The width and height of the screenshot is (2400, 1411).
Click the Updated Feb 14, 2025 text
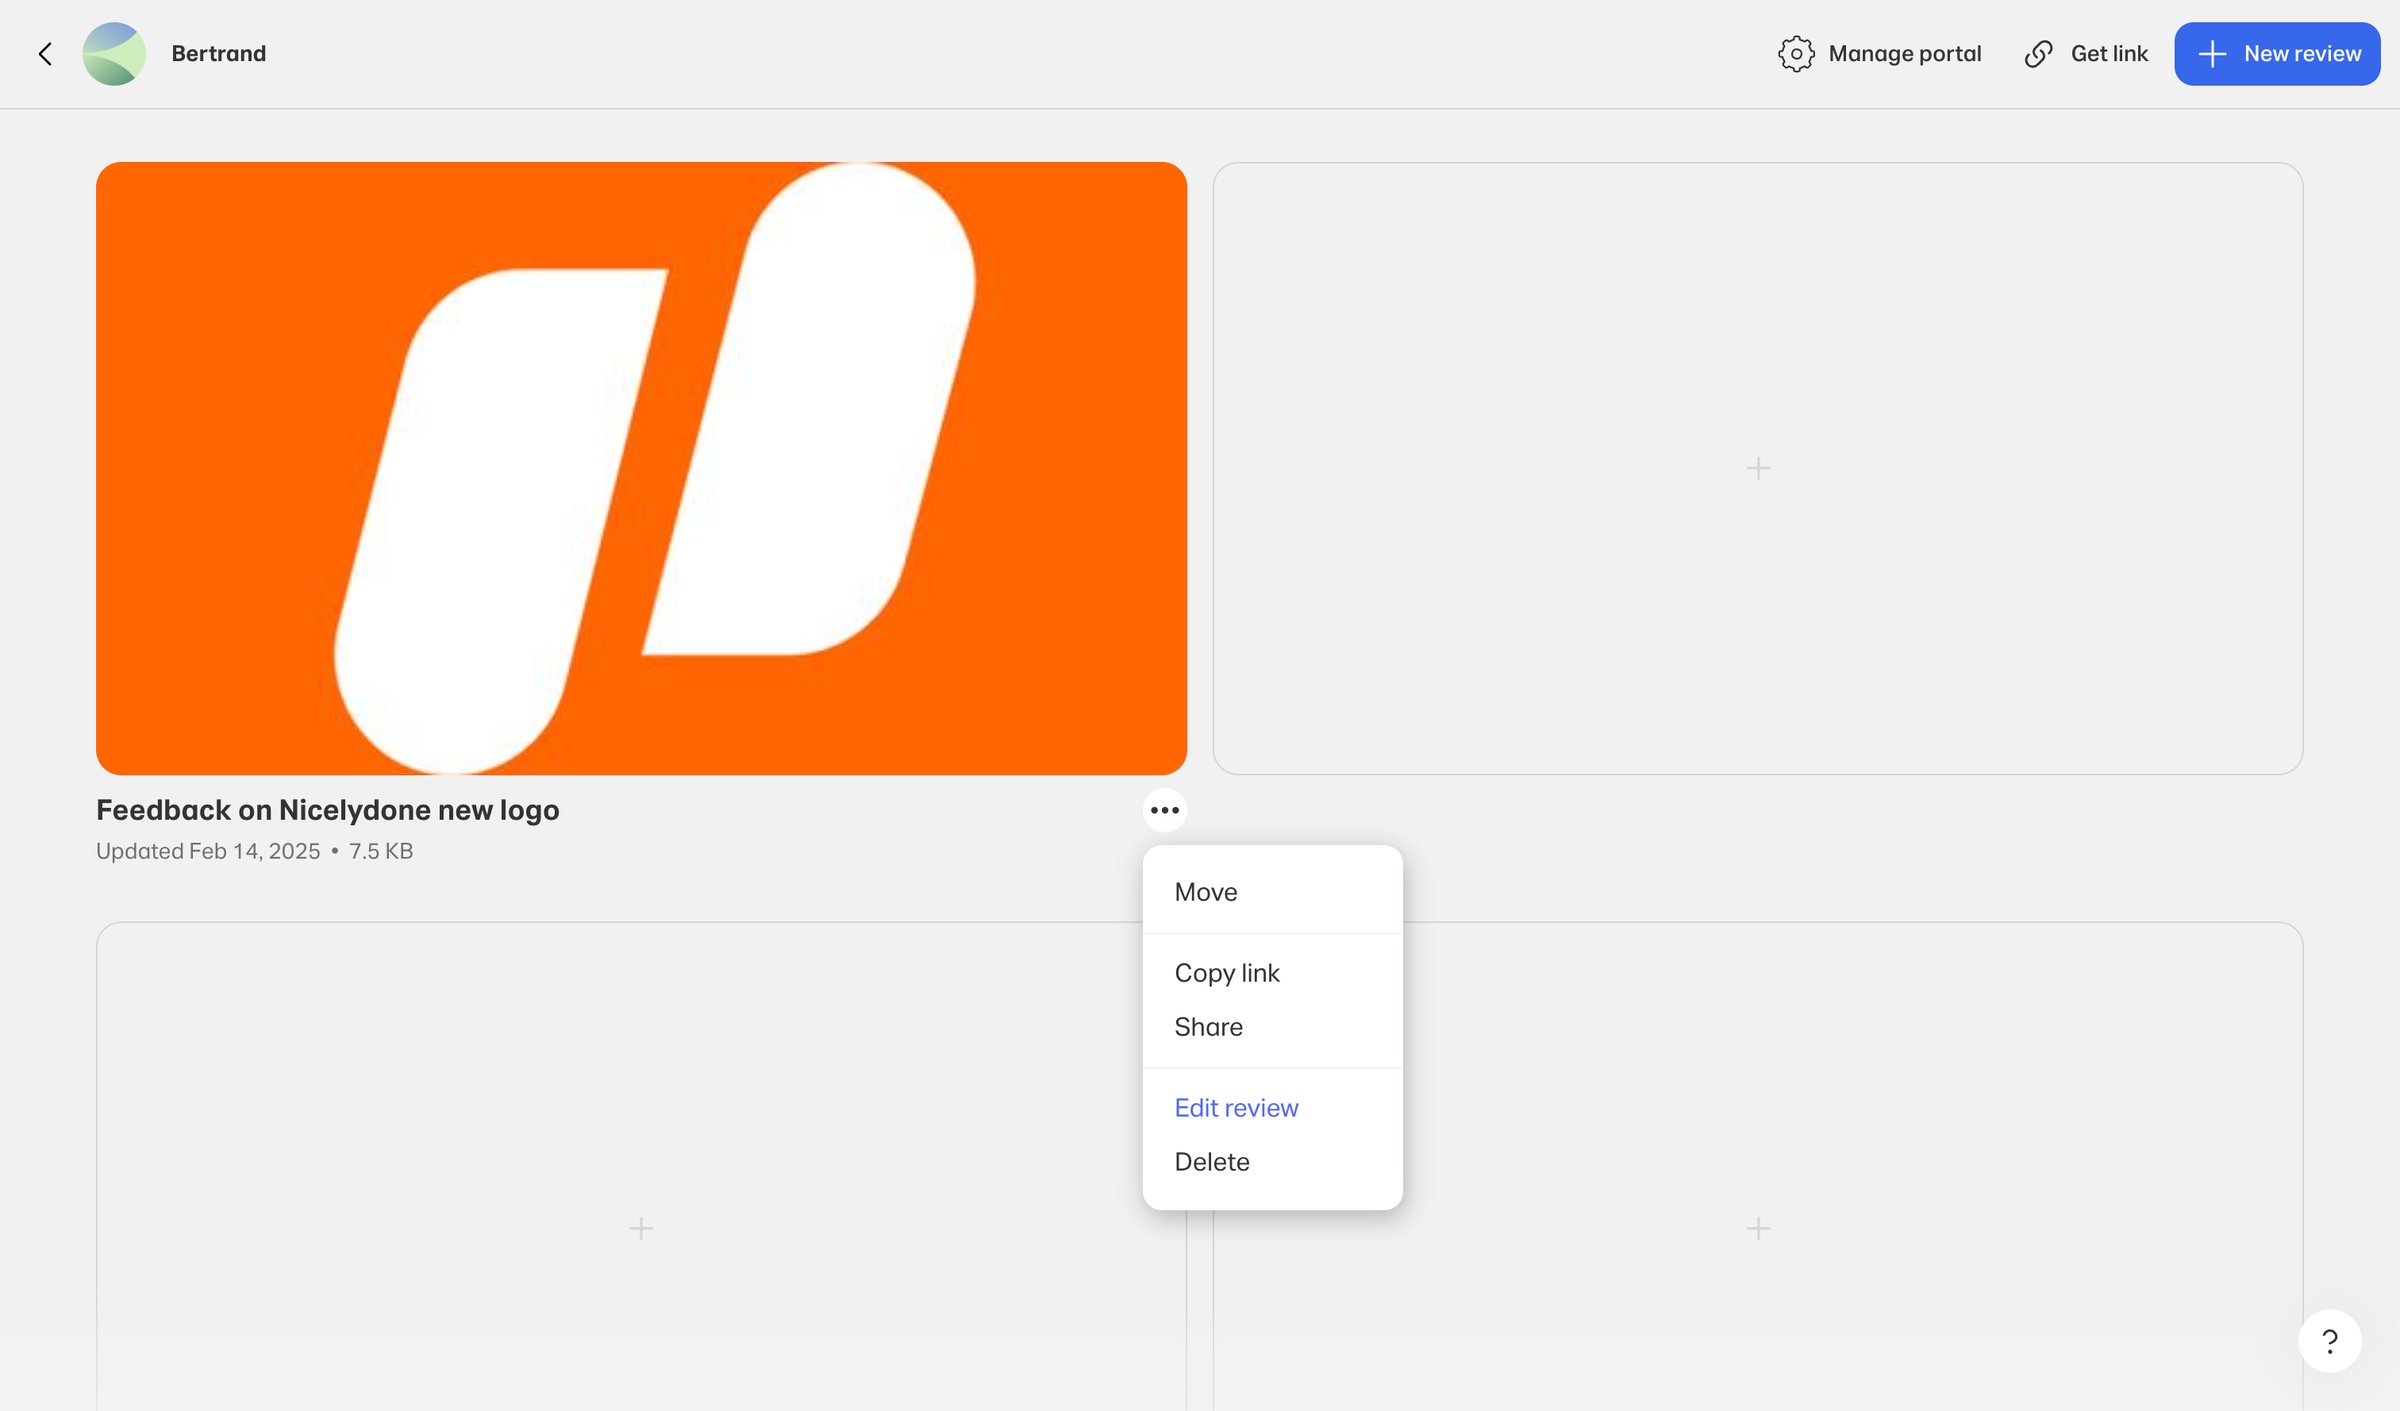pyautogui.click(x=208, y=851)
